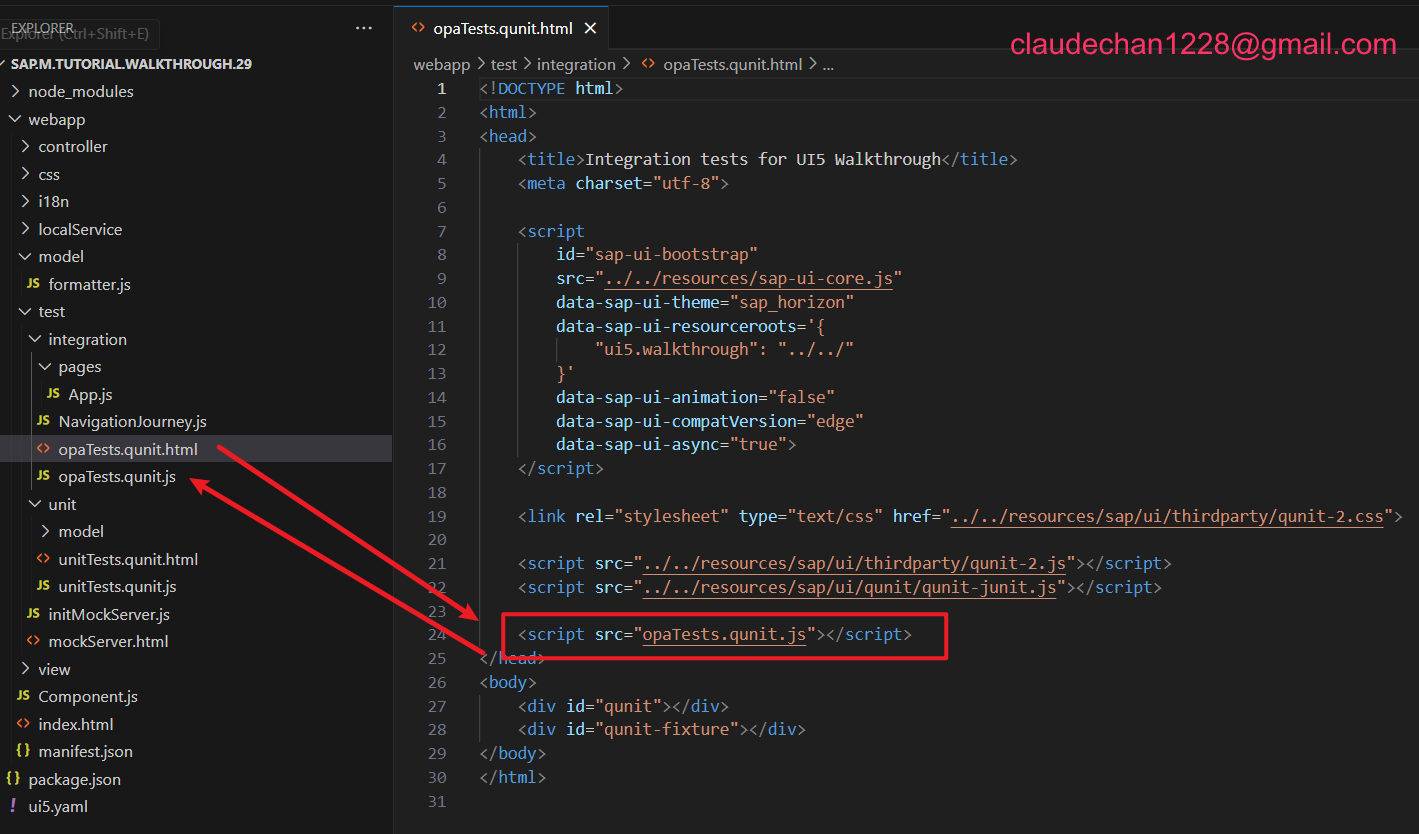The width and height of the screenshot is (1419, 834).
Task: Collapse the integration folder
Action: point(35,339)
